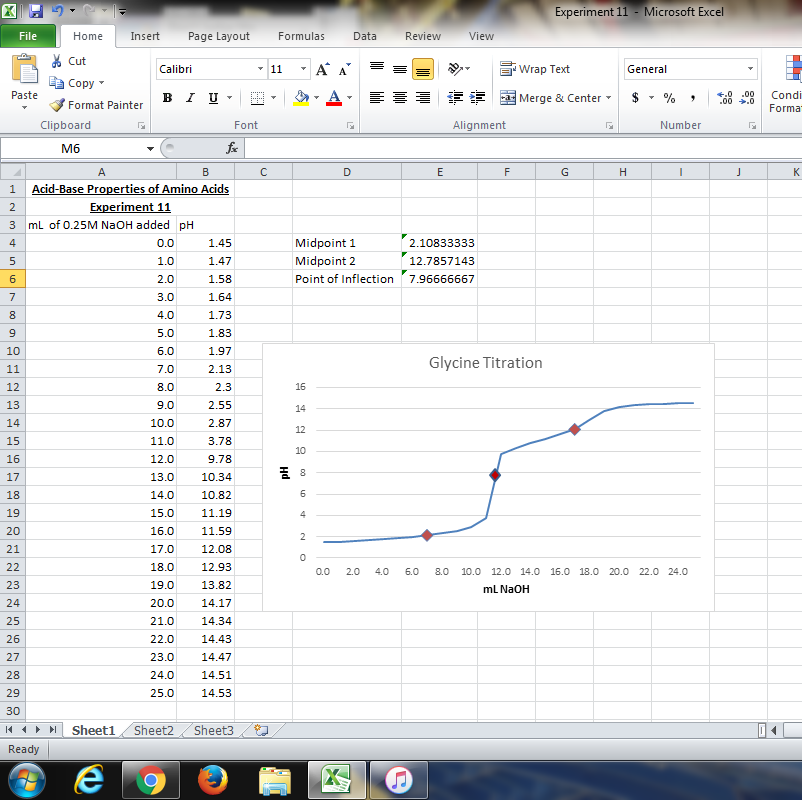
Task: Switch to the Formulas ribbon tab
Action: pos(301,36)
